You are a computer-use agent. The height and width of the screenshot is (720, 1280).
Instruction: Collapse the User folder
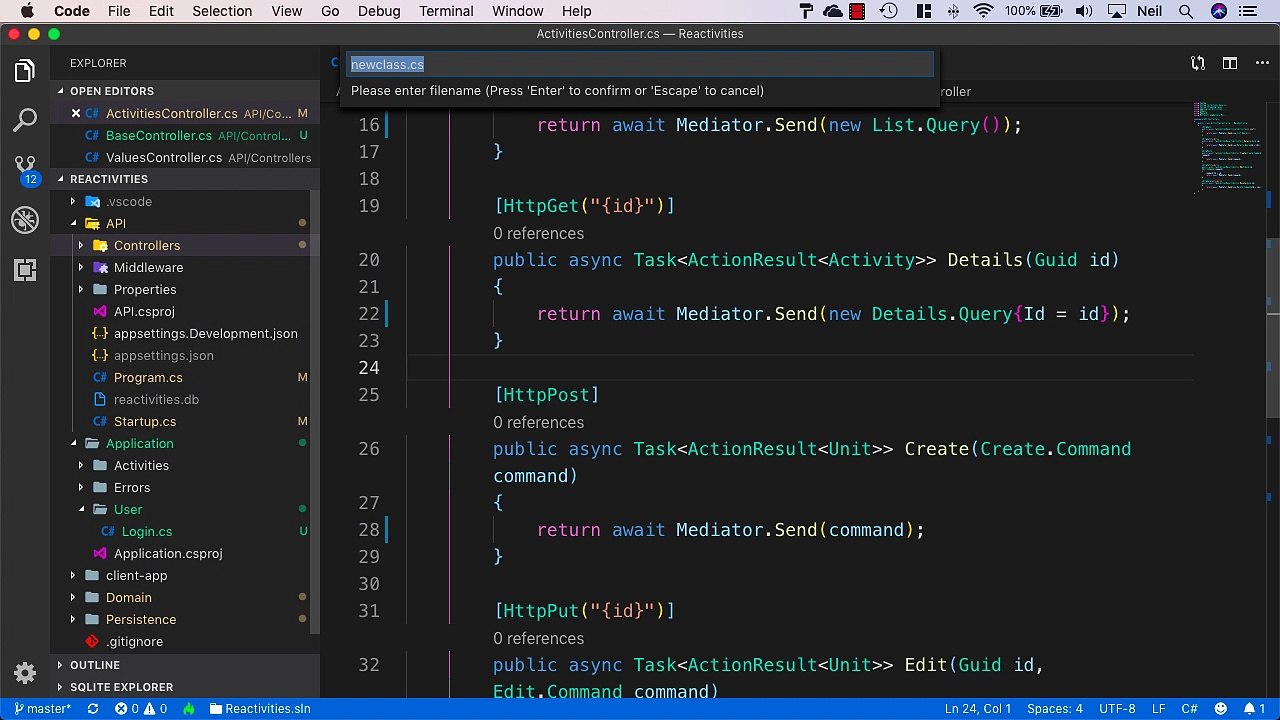(80, 509)
